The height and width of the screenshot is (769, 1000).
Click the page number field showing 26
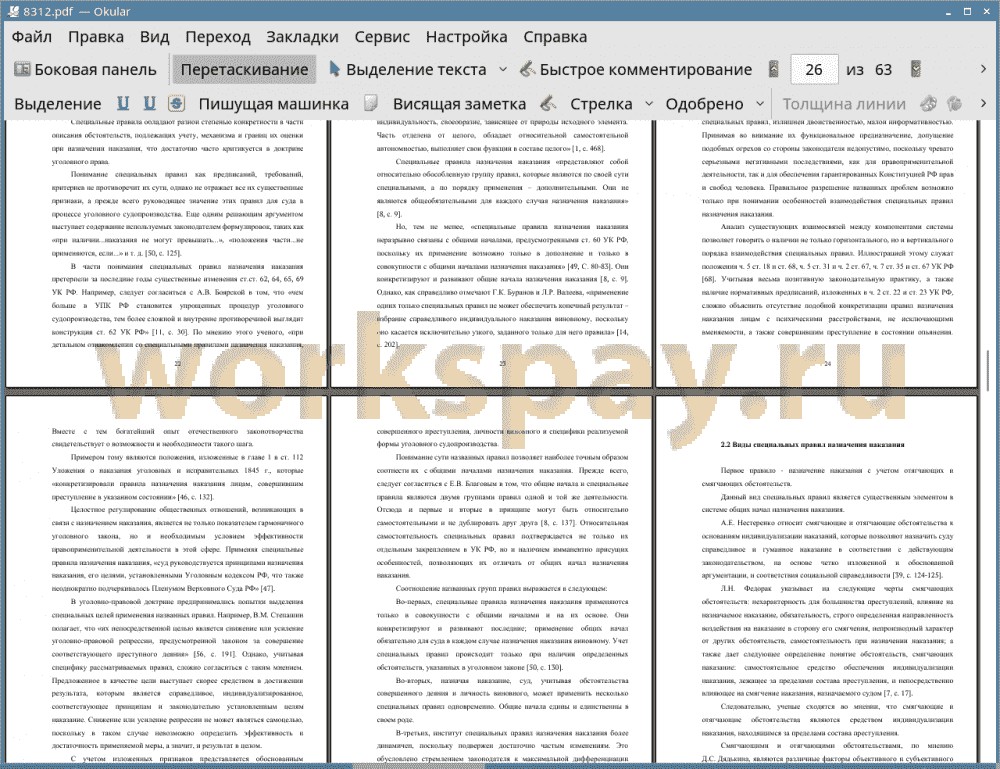pos(814,70)
